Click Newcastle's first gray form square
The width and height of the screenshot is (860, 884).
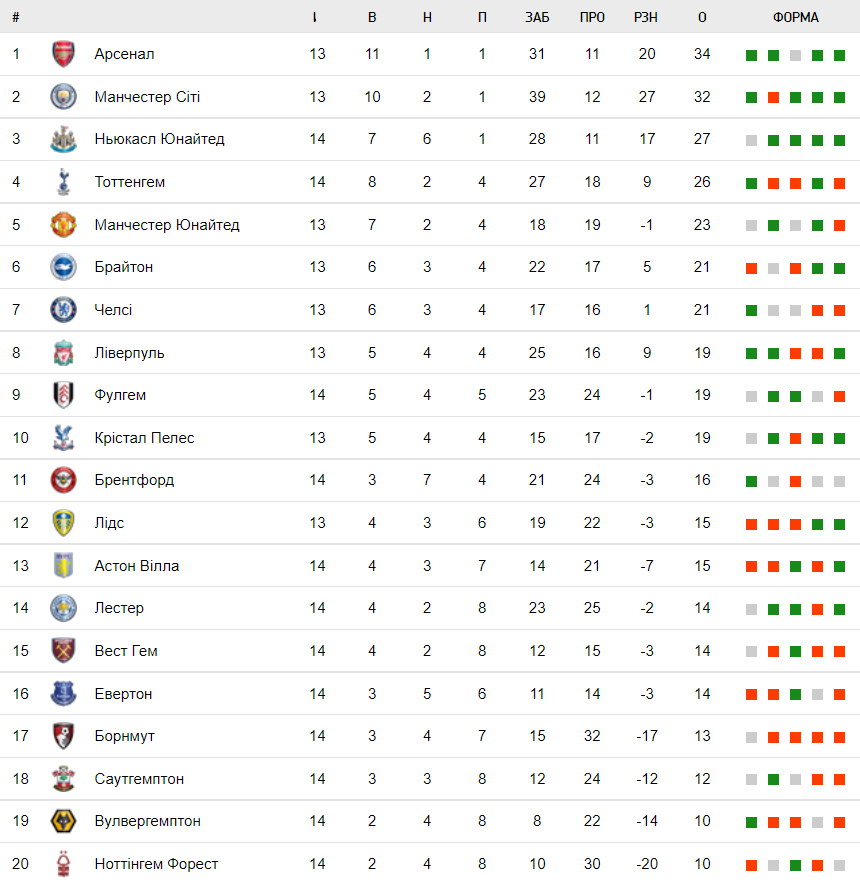751,140
